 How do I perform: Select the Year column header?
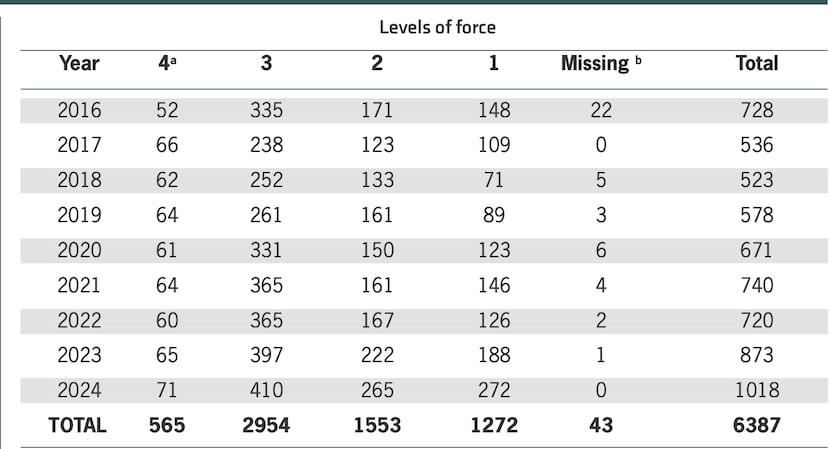(x=79, y=63)
